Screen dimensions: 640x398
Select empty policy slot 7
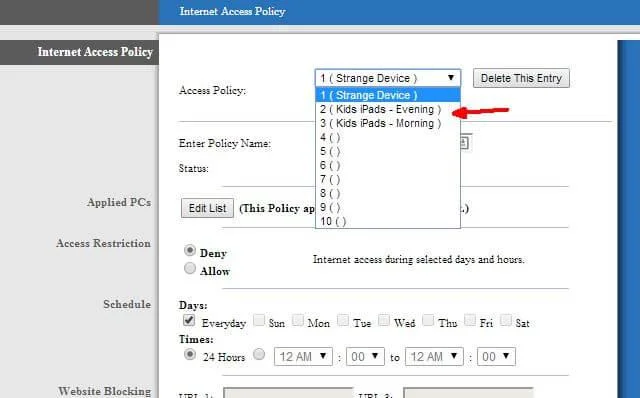(388, 179)
